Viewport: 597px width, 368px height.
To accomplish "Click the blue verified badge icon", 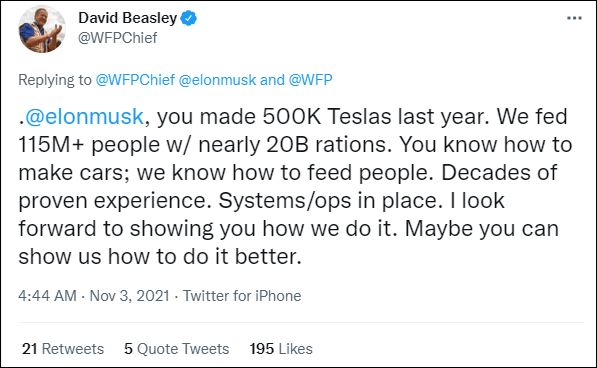I will 188,18.
